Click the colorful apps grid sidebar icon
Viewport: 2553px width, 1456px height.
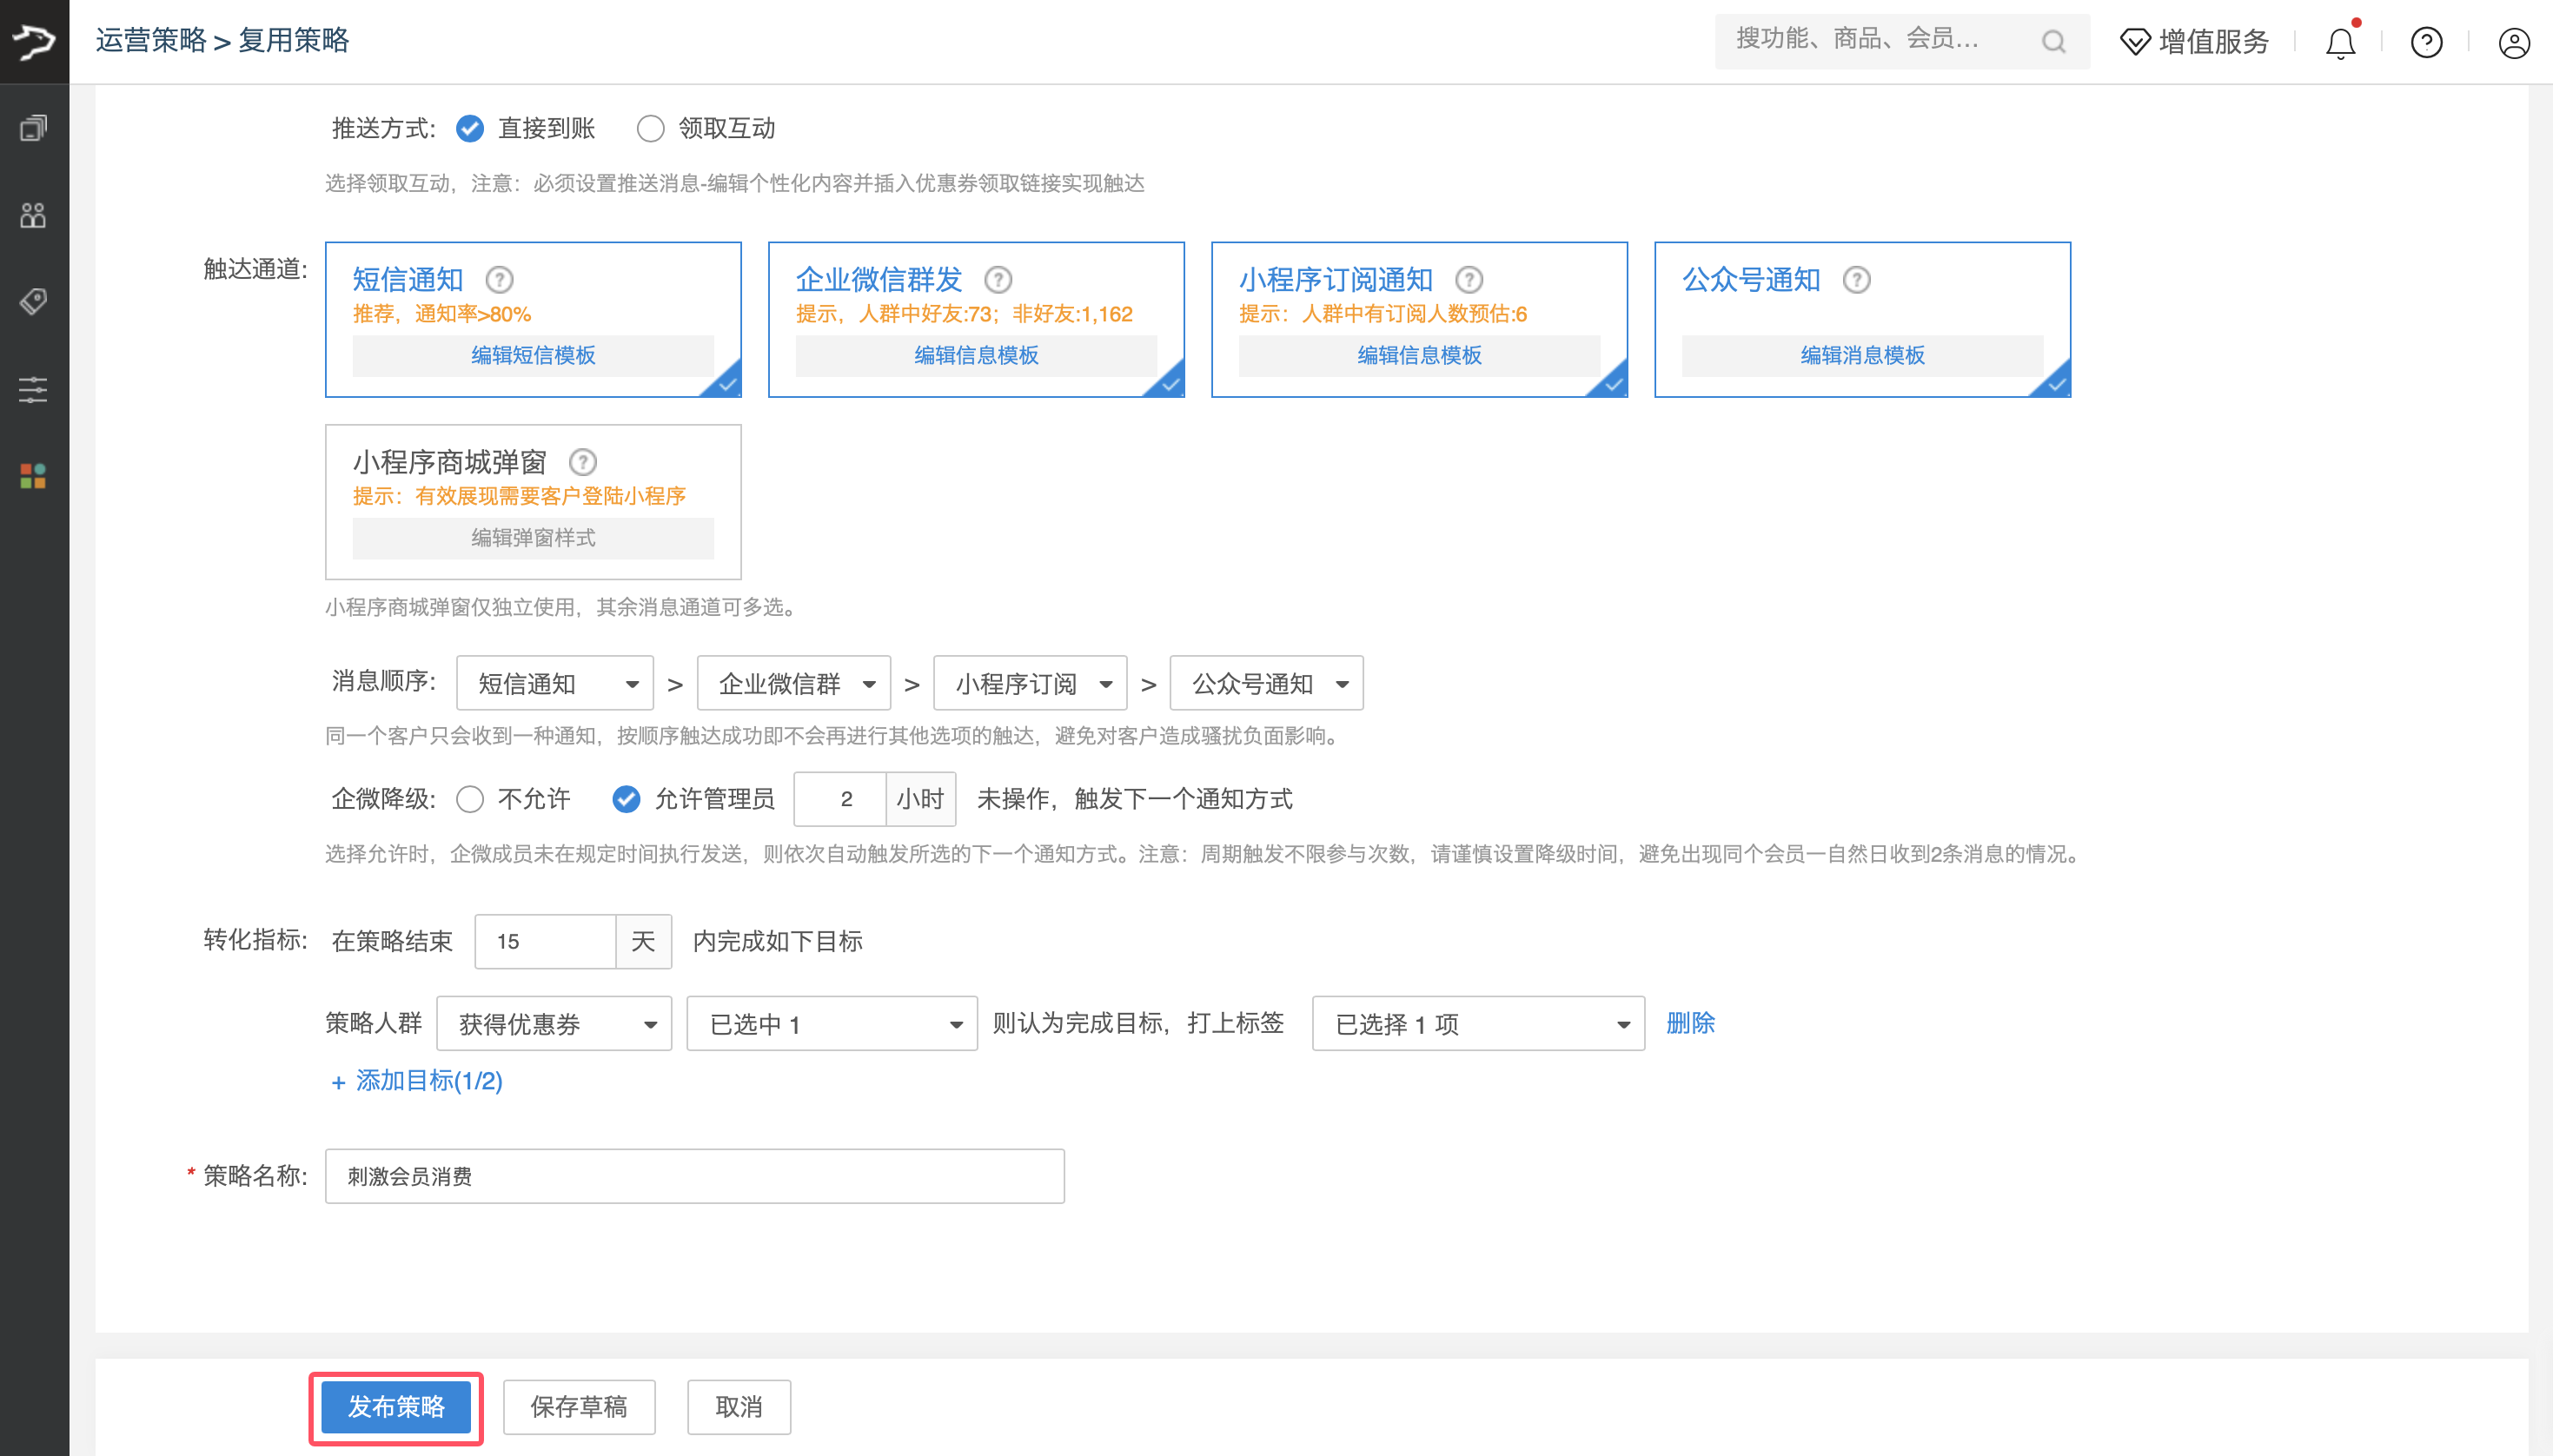(33, 476)
